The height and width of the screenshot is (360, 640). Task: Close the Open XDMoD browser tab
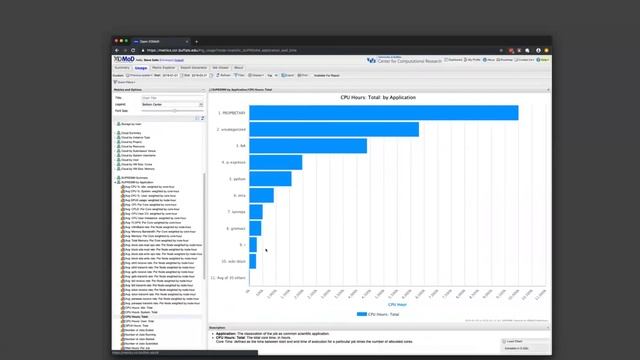click(187, 42)
